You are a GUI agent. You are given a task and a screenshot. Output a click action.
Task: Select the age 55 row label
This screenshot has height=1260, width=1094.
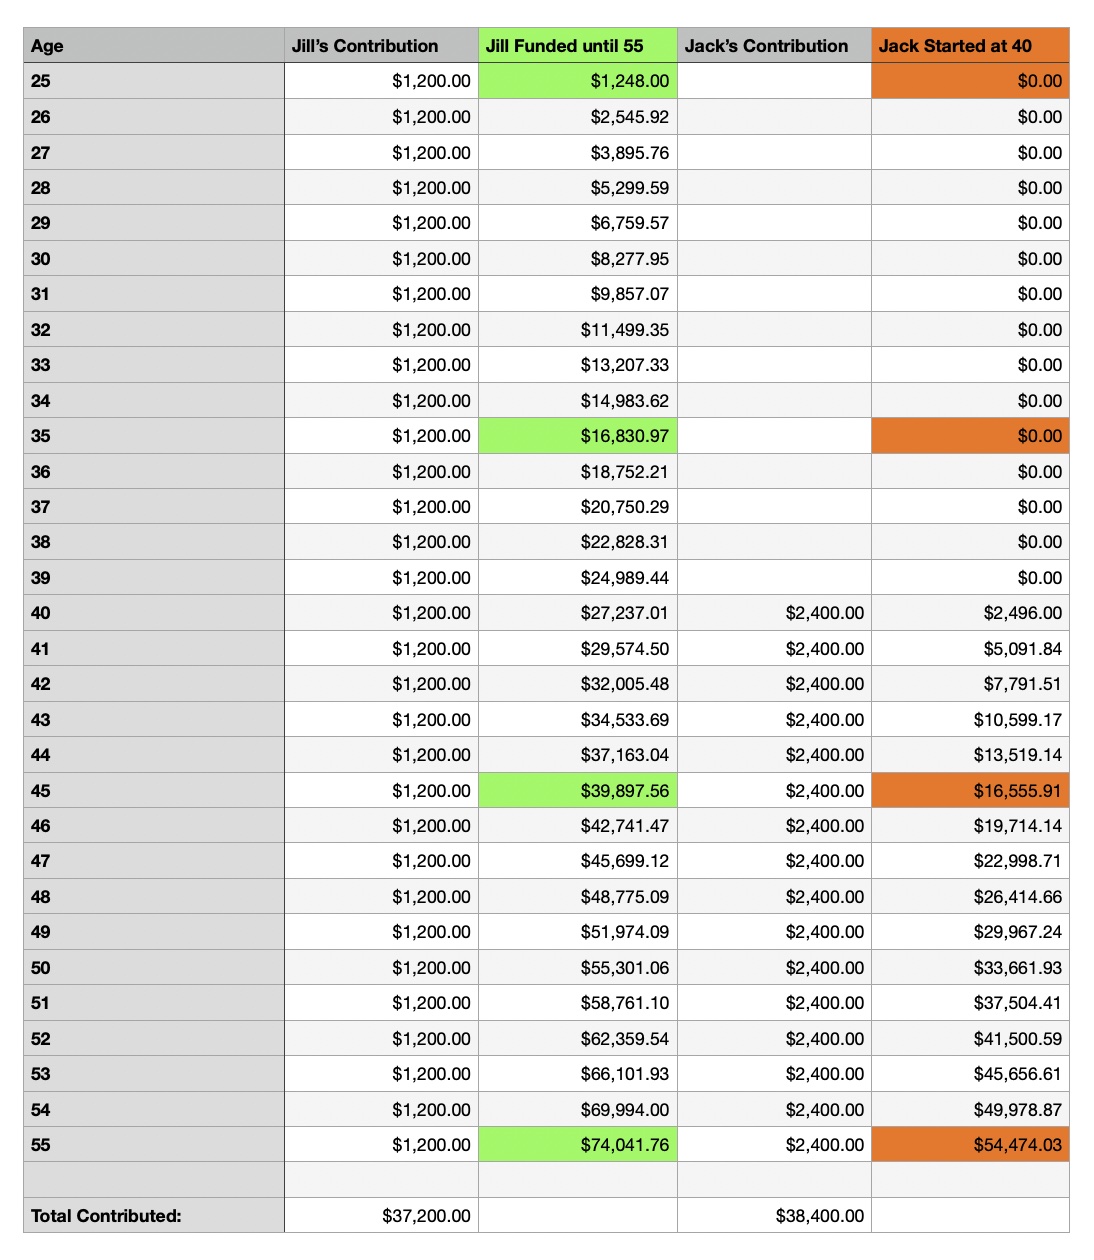tap(153, 1145)
